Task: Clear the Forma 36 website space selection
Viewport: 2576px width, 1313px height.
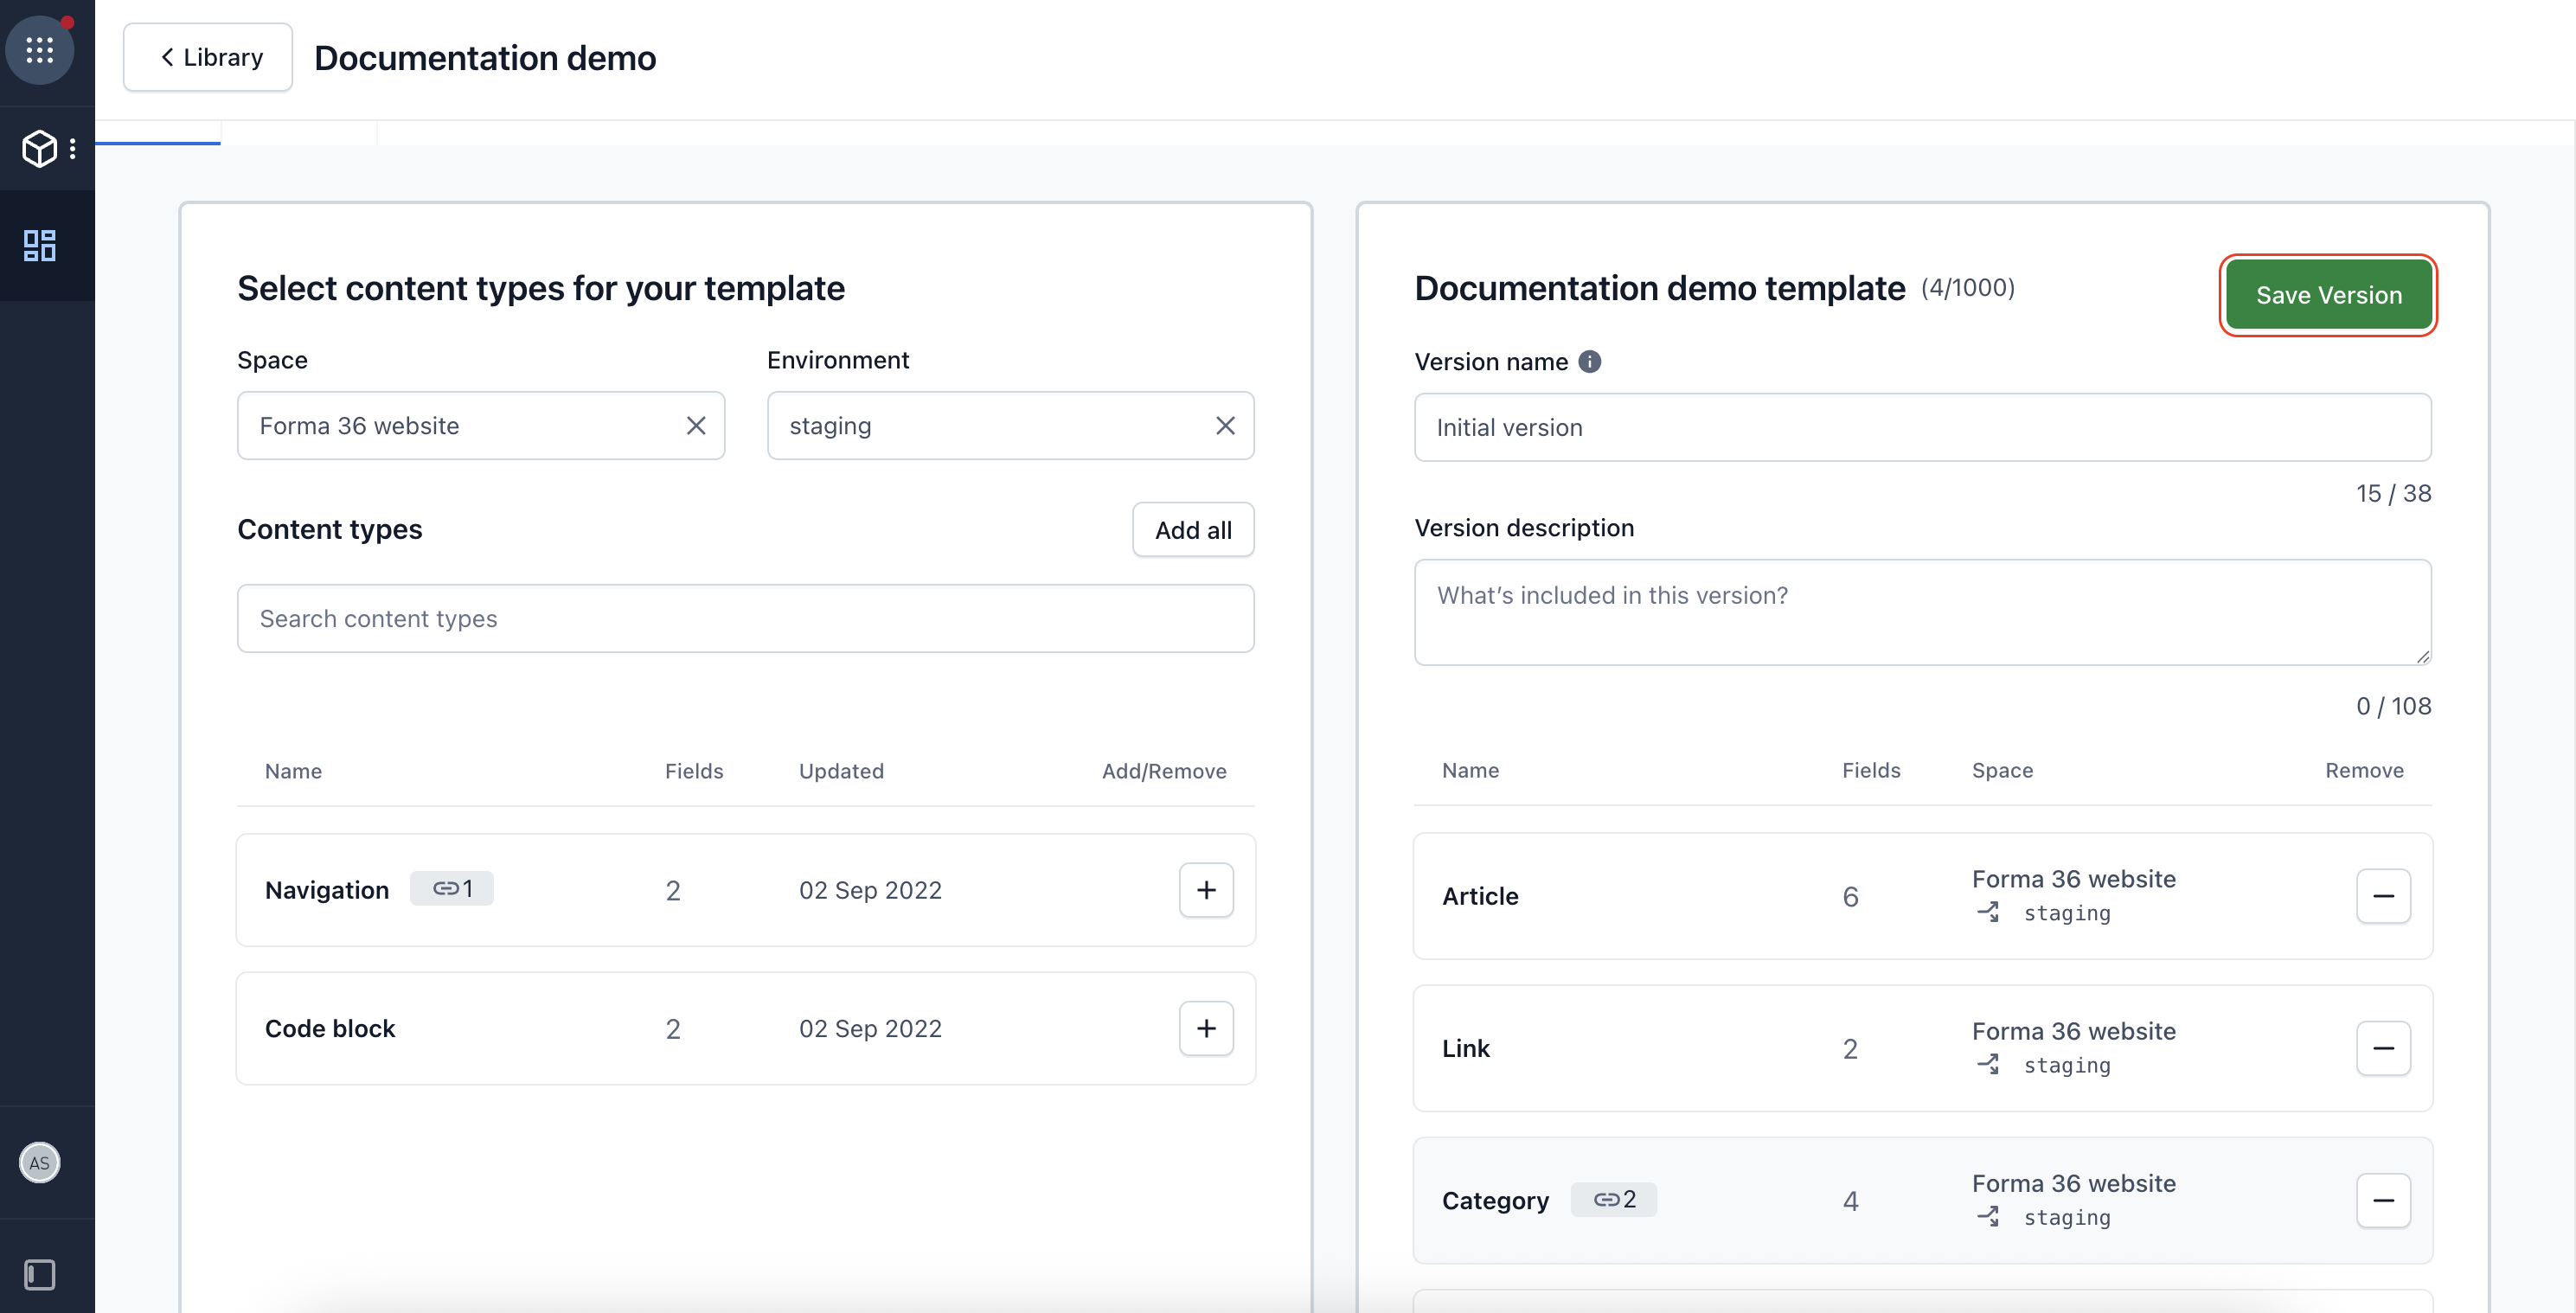Action: click(696, 426)
